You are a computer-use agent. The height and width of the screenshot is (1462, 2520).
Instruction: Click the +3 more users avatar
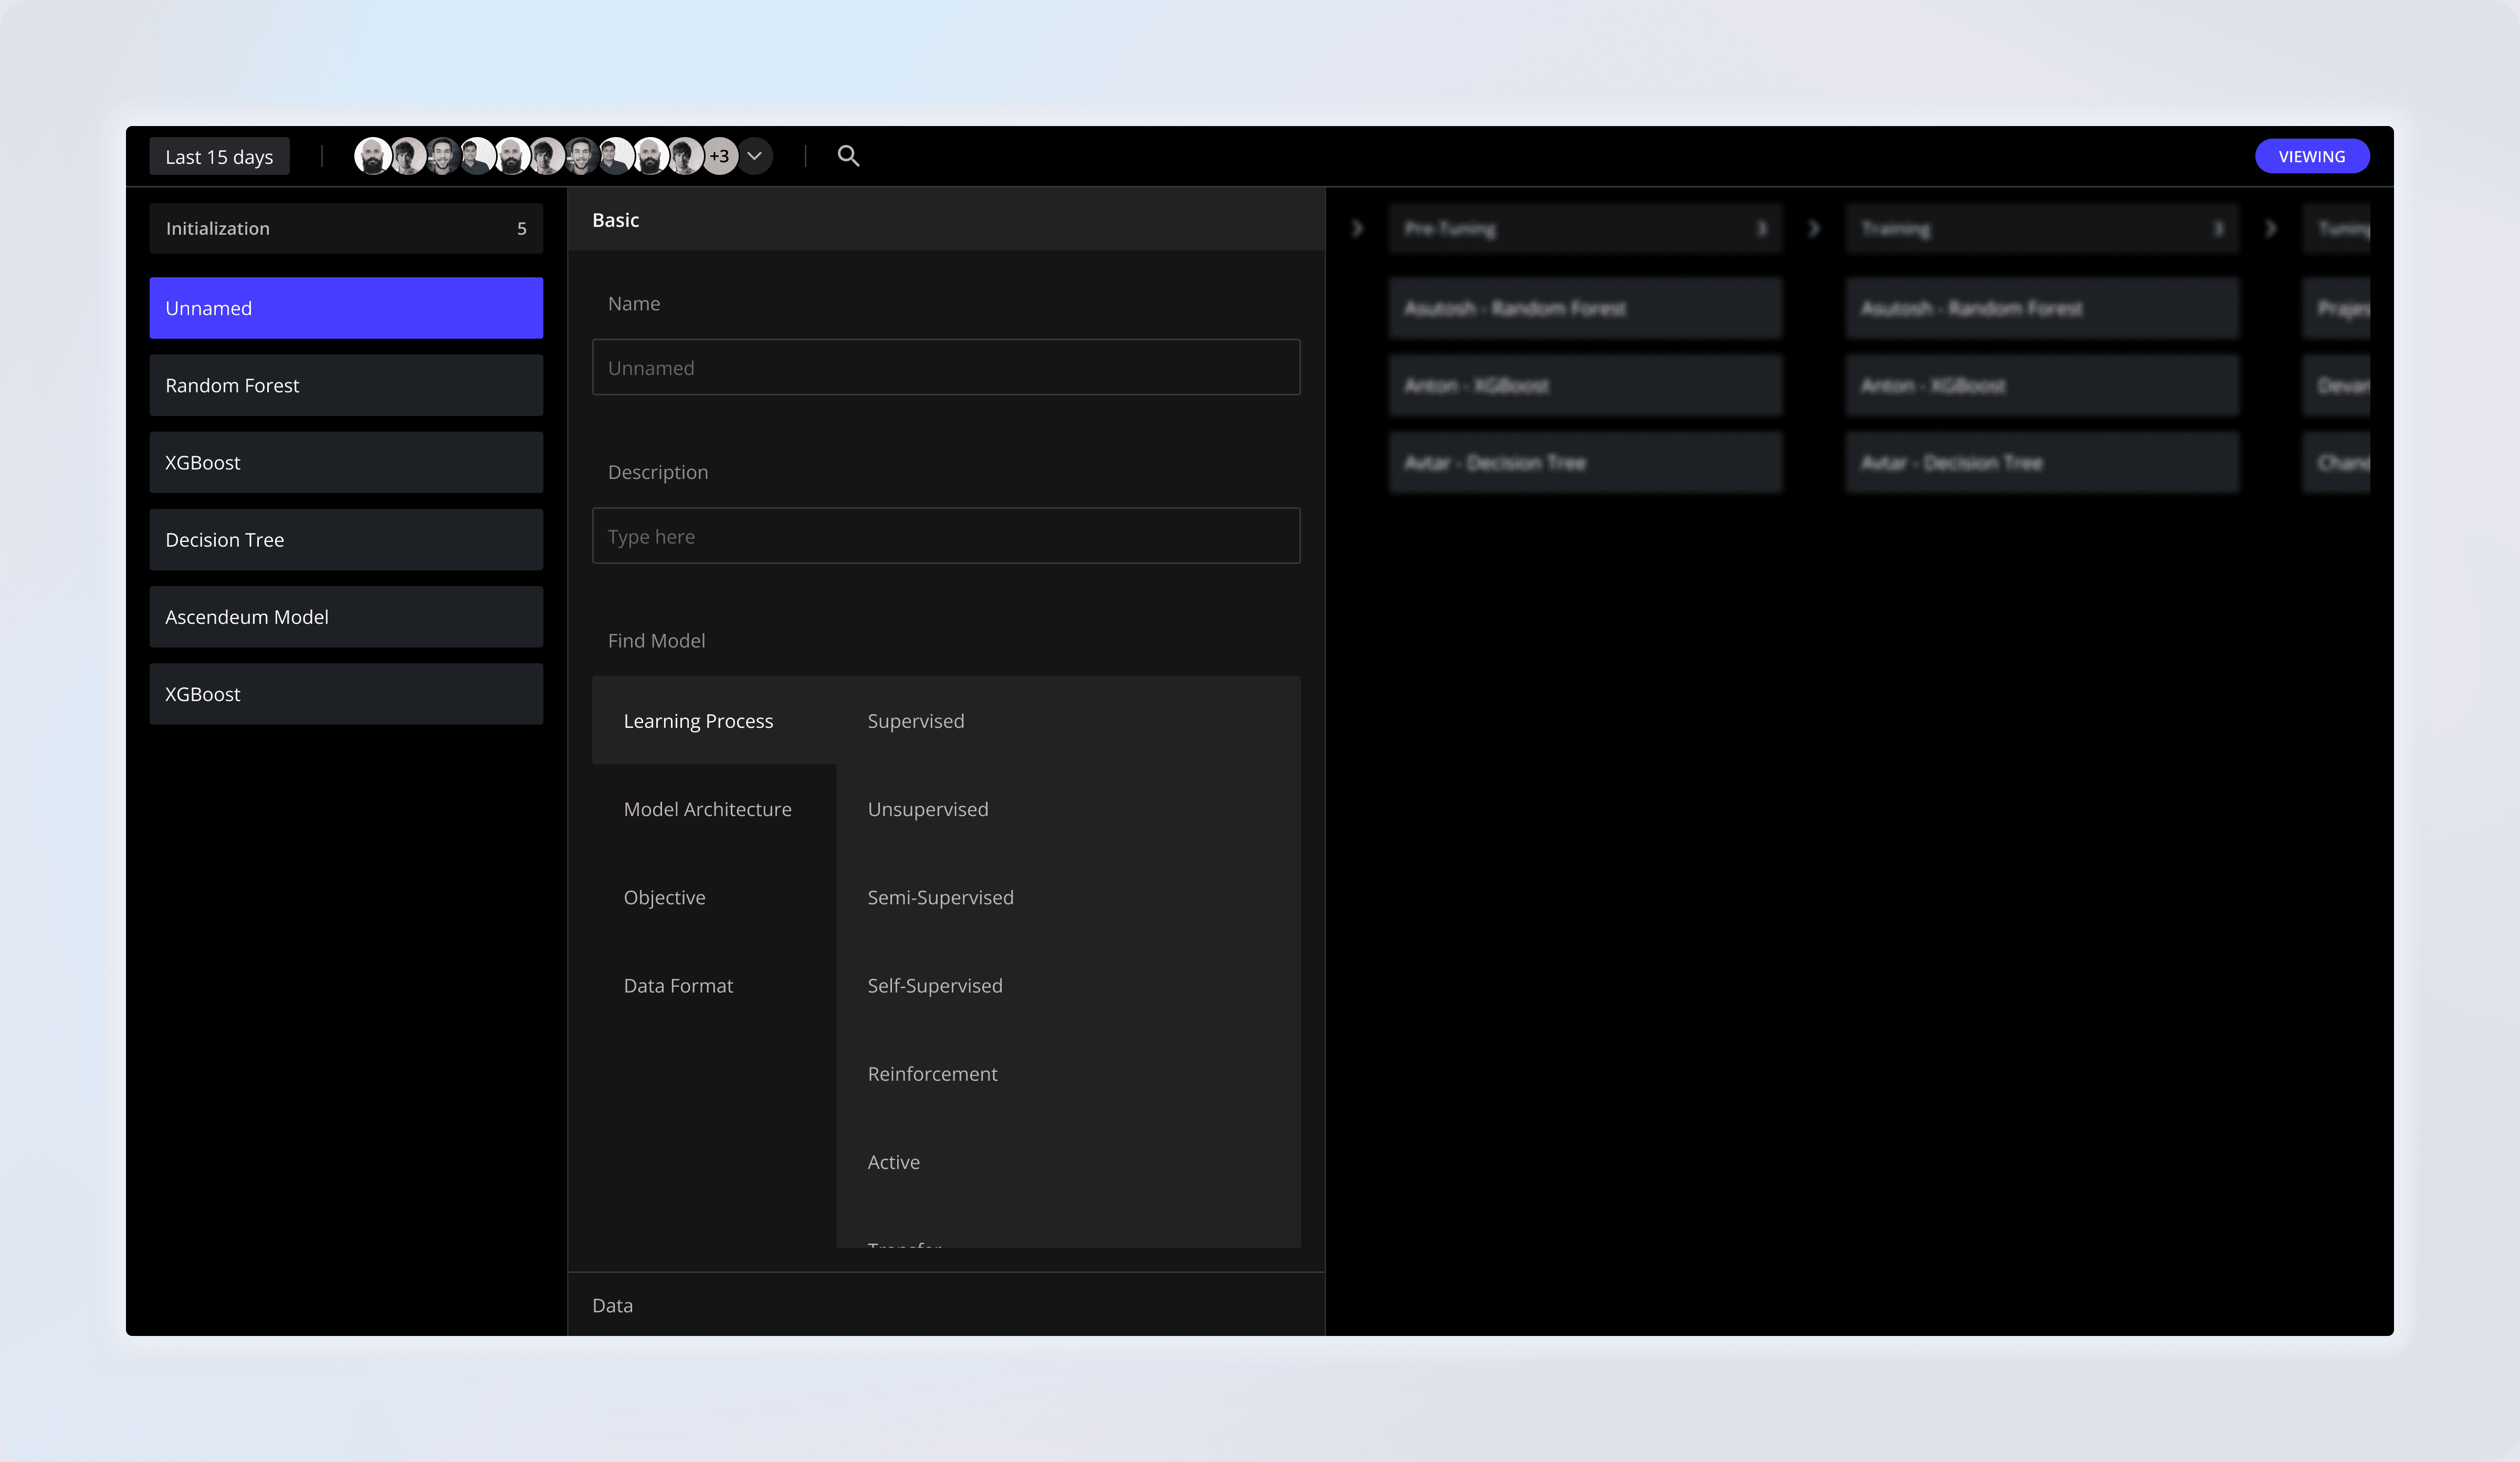click(x=719, y=156)
